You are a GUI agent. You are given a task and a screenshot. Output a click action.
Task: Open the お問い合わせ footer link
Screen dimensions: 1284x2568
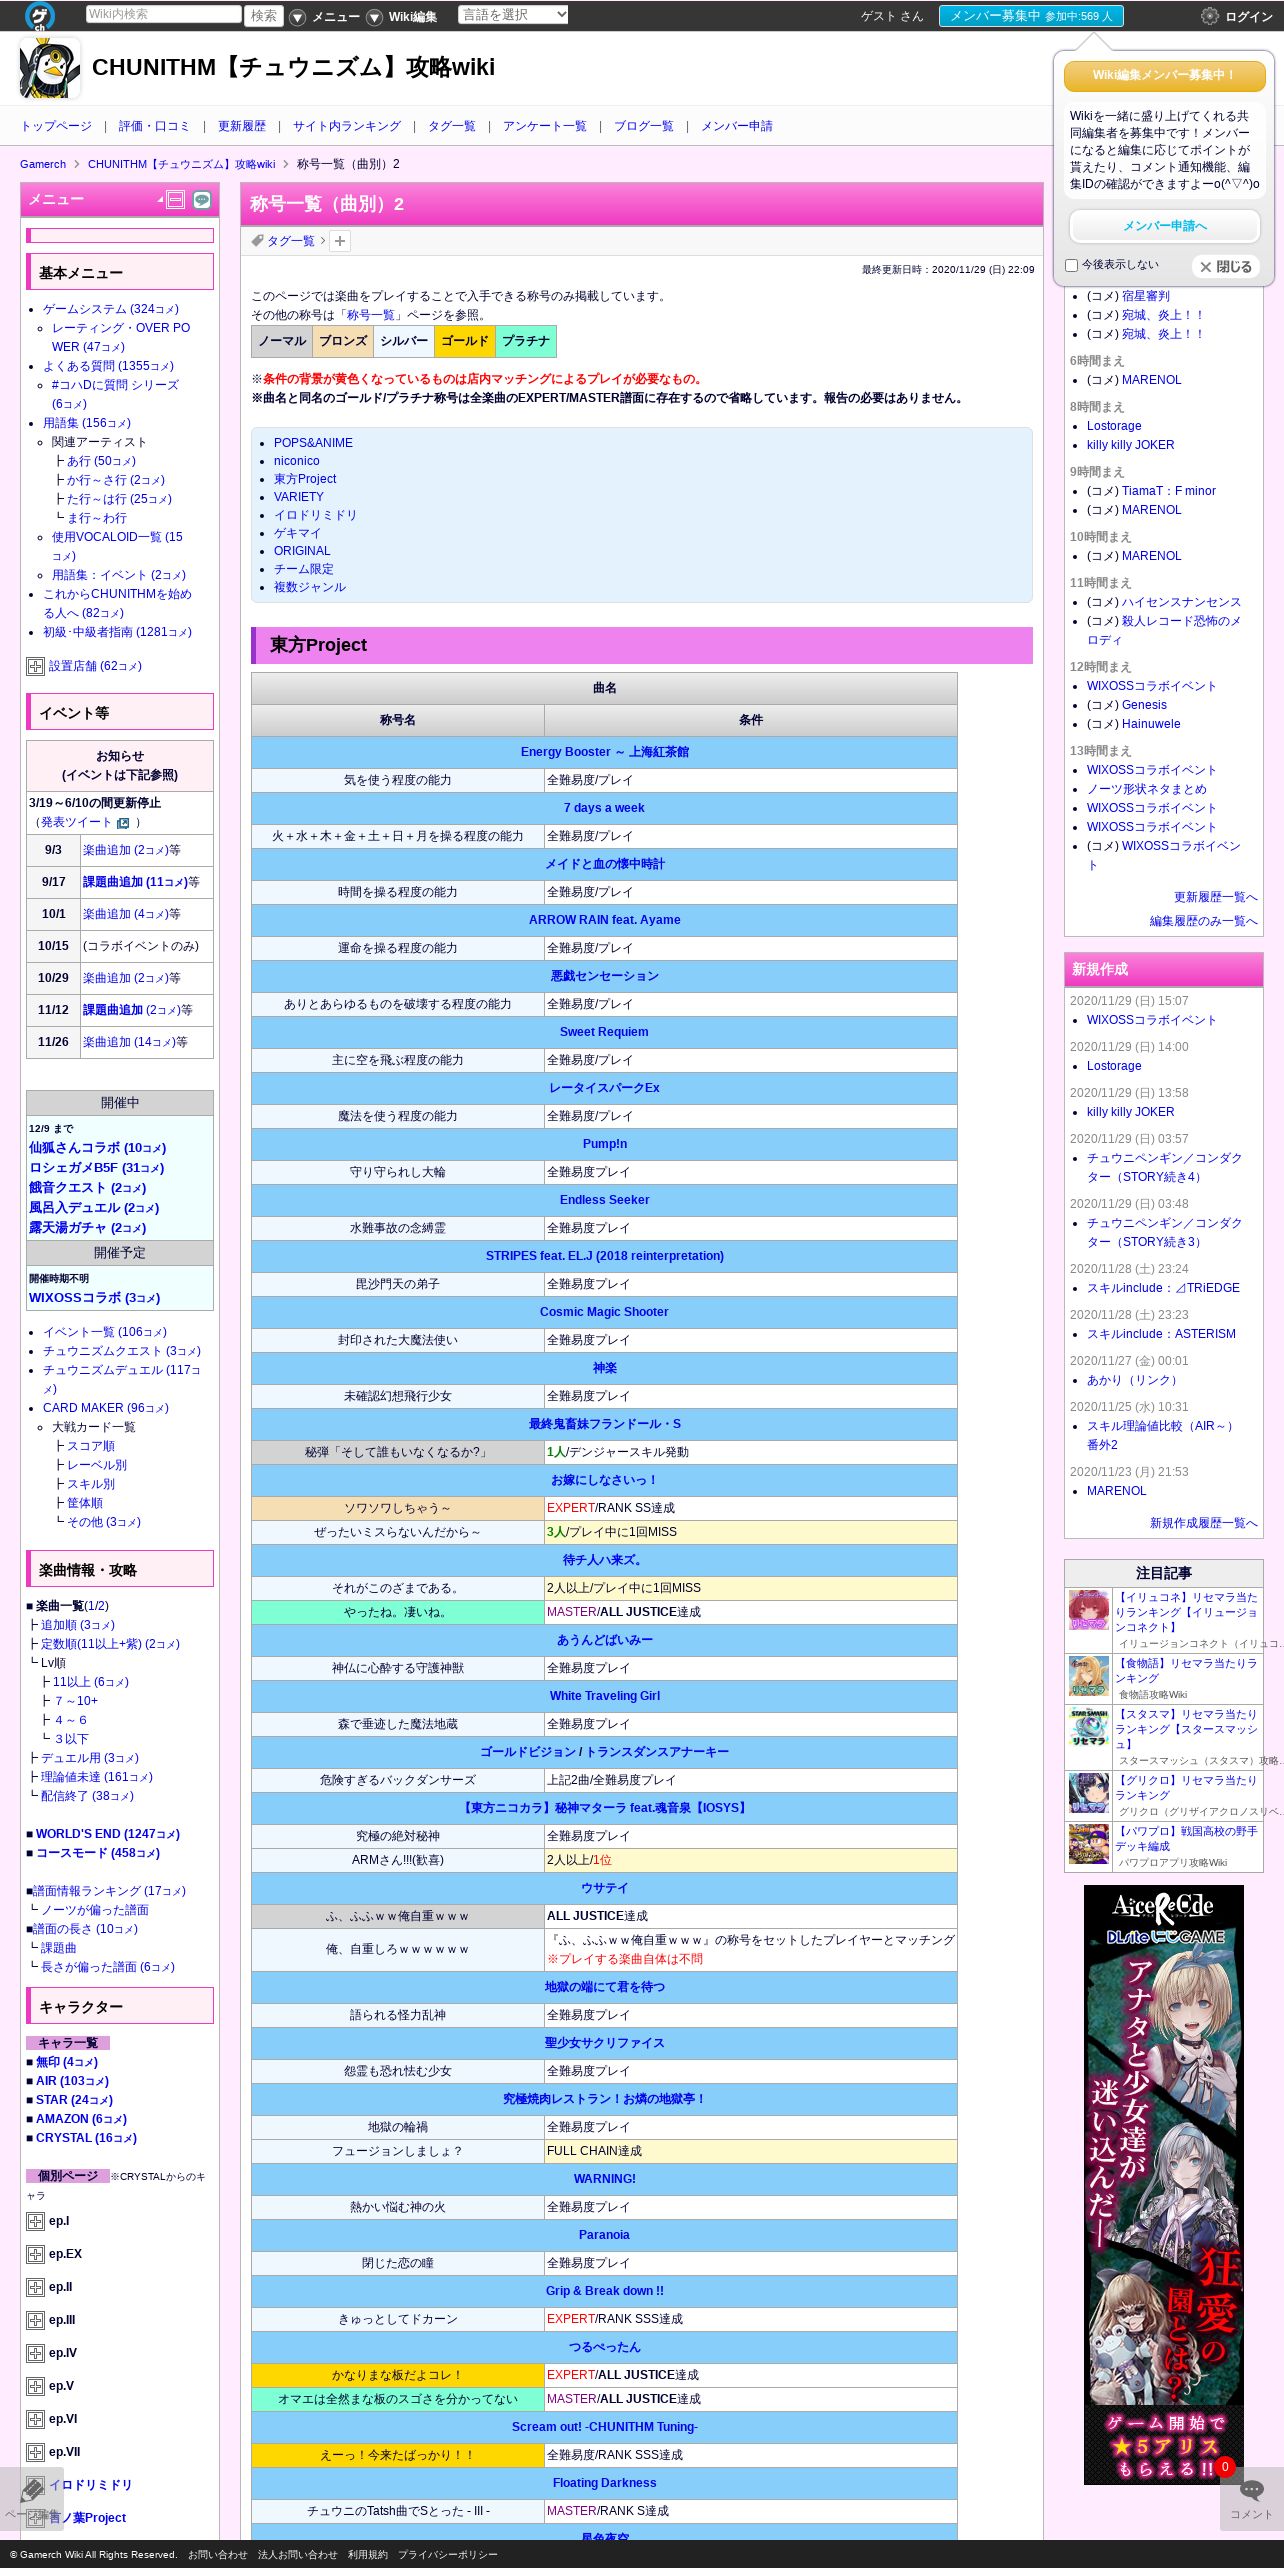click(x=217, y=2554)
